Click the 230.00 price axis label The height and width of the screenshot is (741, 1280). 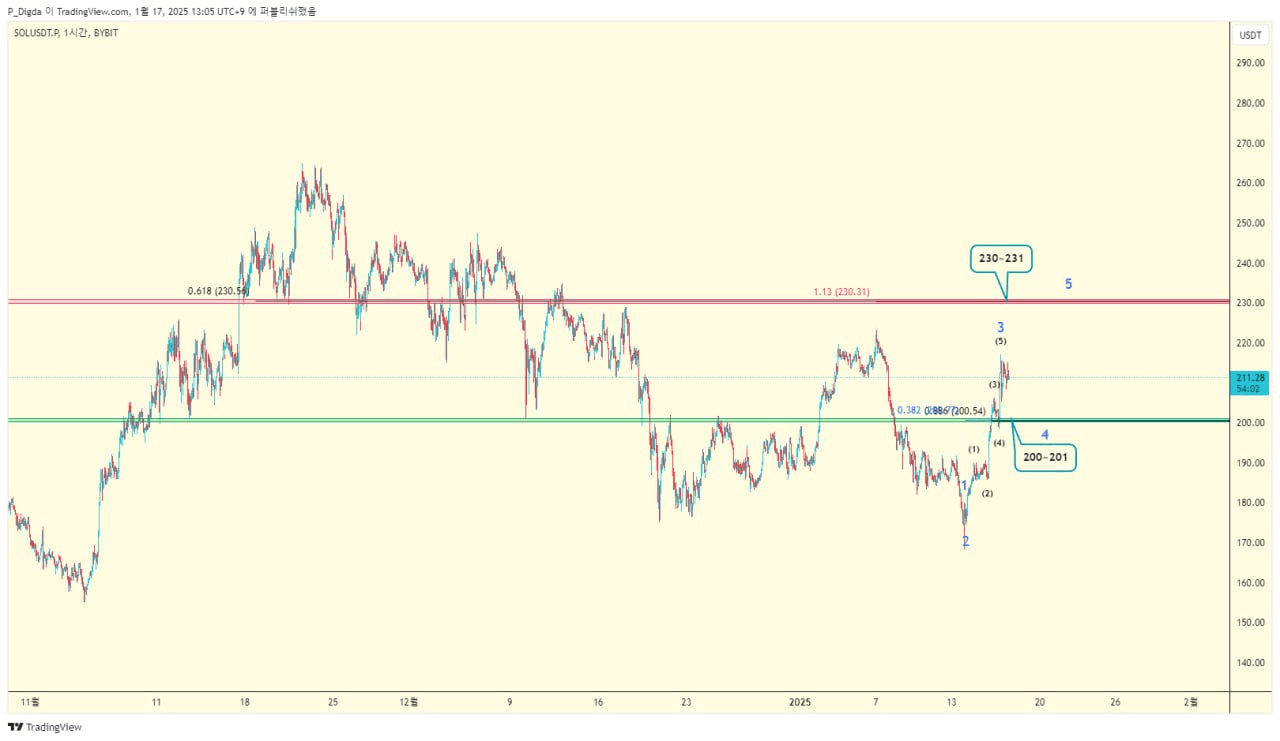(x=1251, y=303)
